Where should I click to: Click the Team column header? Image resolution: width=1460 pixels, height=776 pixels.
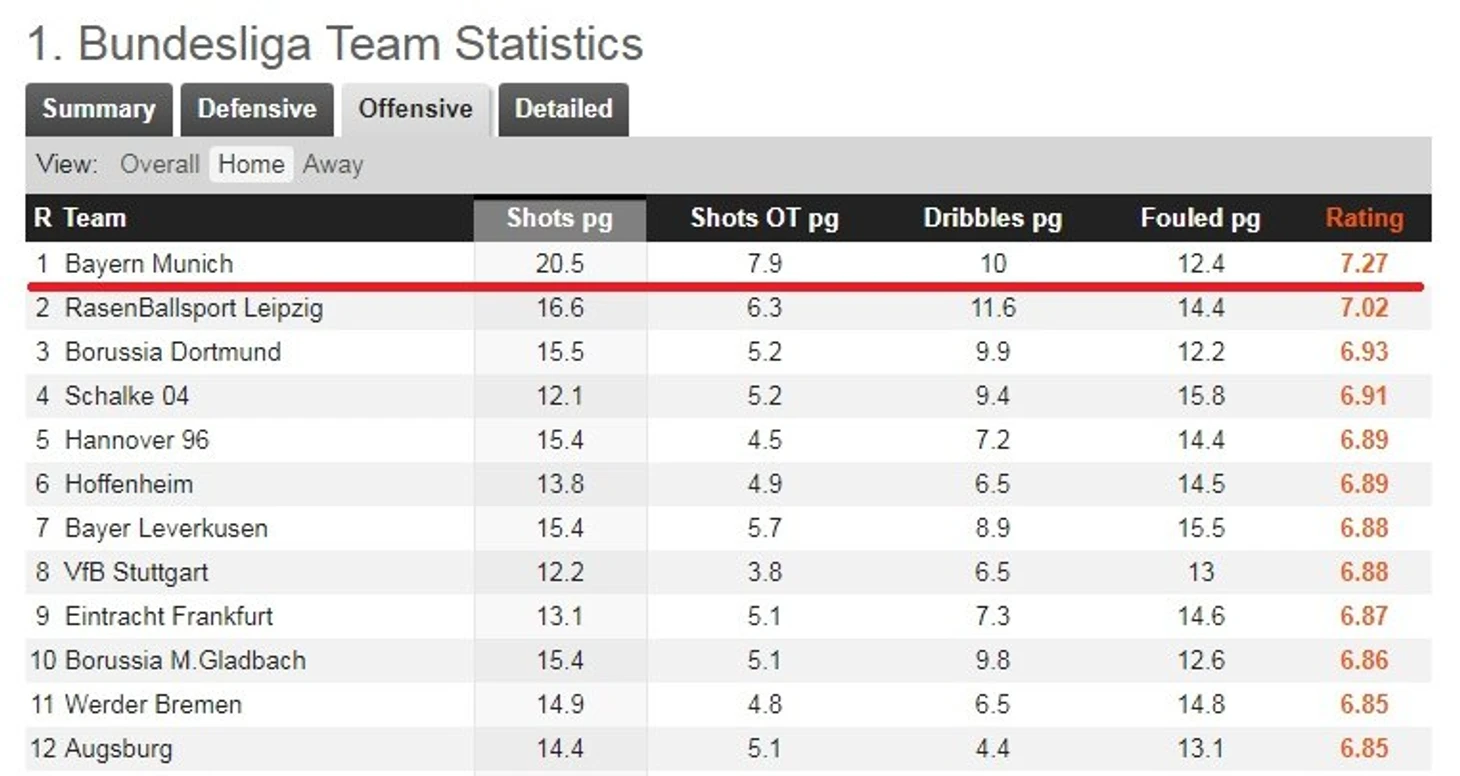coord(95,218)
